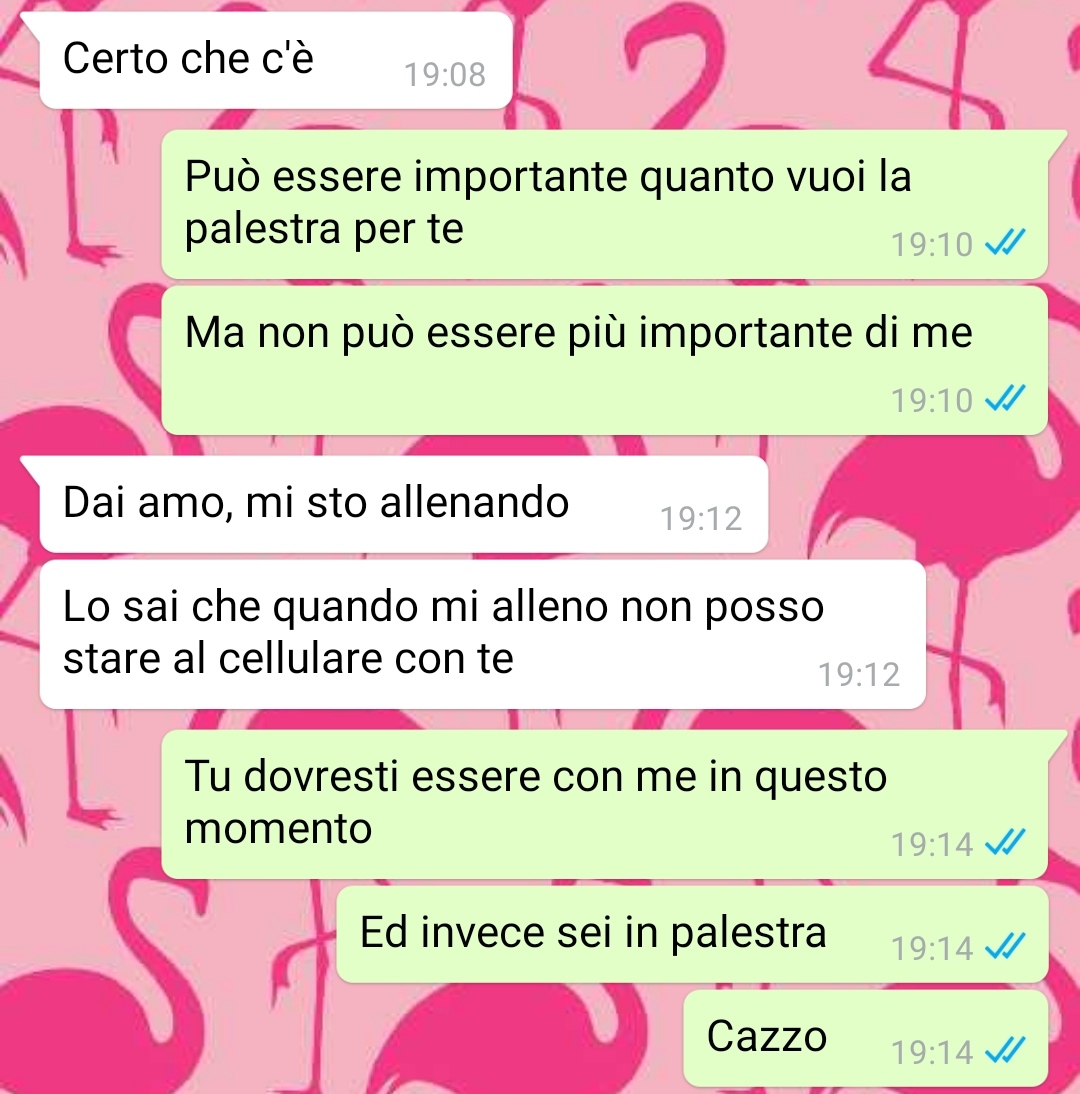Click read ticks on 'Ed invece sei in palestra'
Image resolution: width=1080 pixels, height=1094 pixels.
tap(1005, 946)
